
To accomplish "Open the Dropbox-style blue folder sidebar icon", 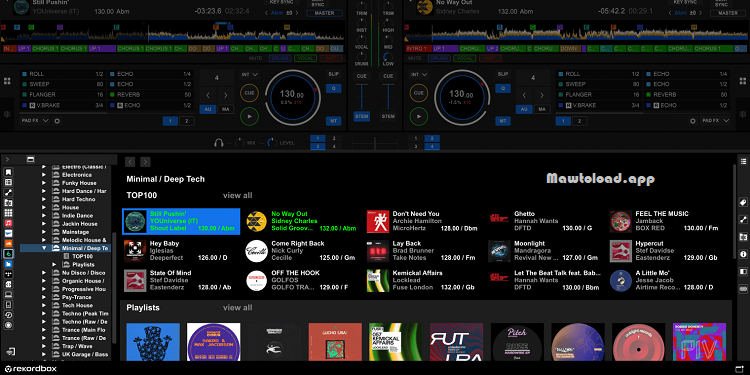I will [x=8, y=264].
